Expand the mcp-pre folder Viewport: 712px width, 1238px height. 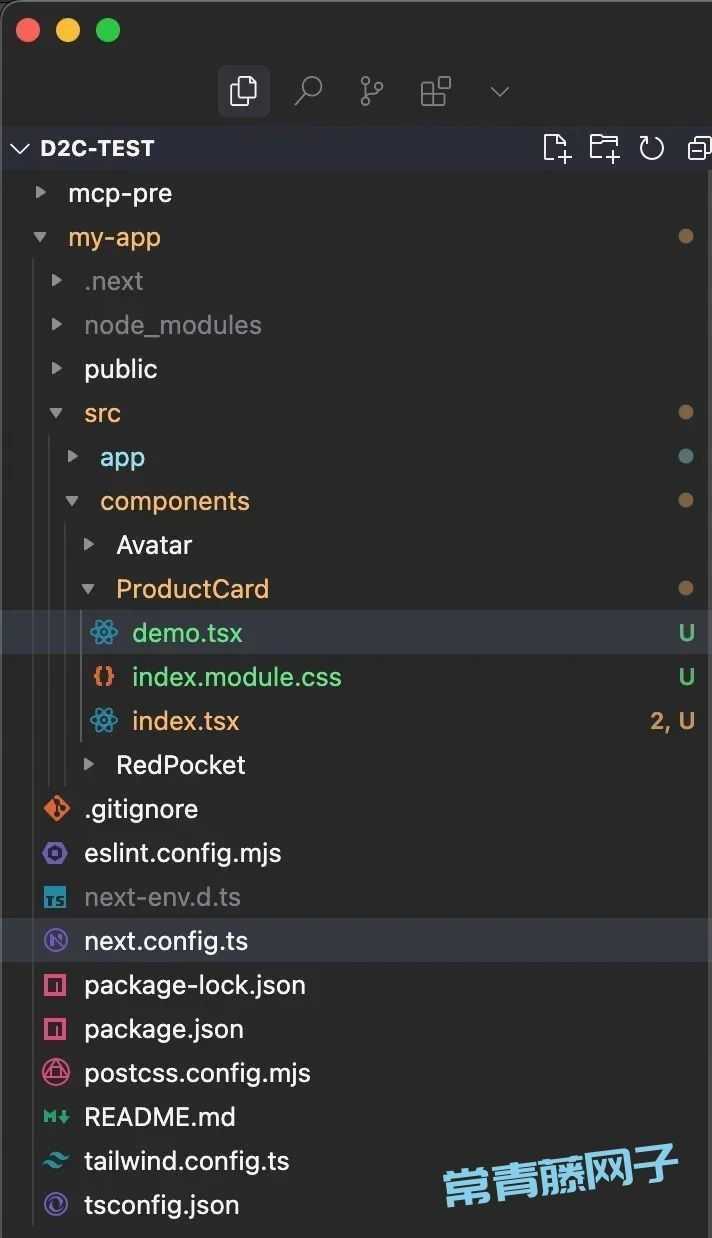click(356, 193)
